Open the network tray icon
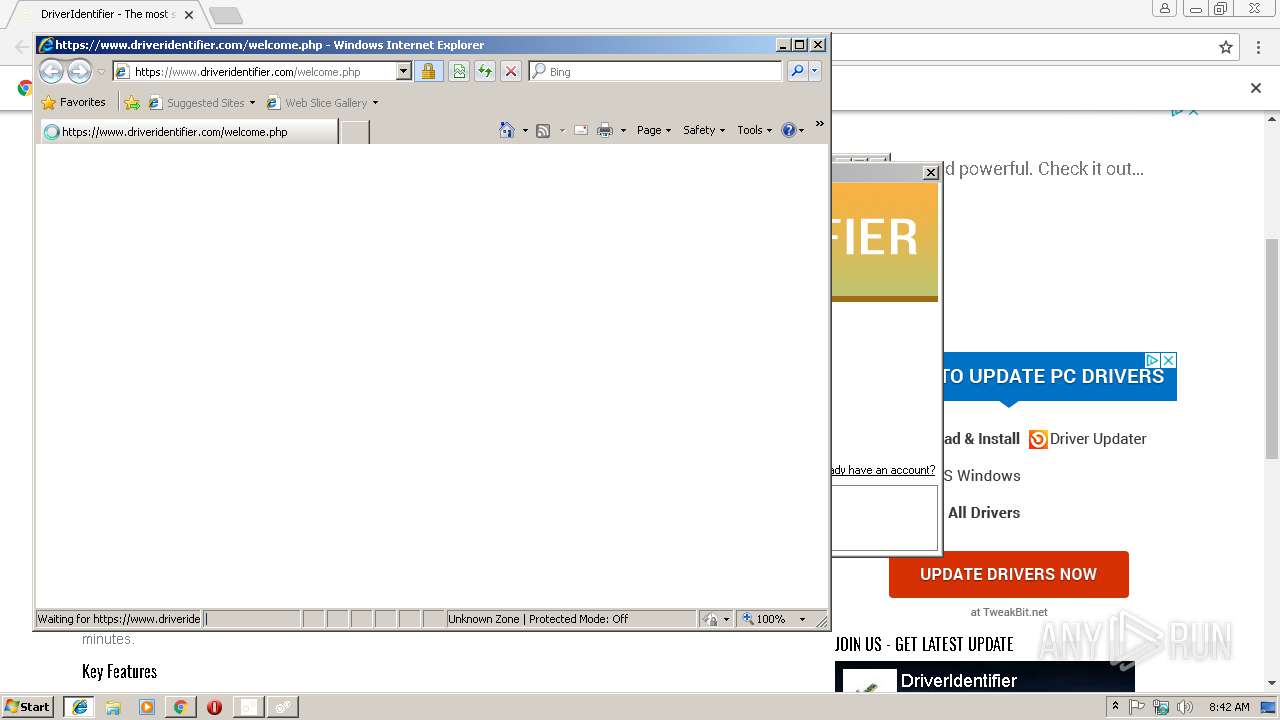The height and width of the screenshot is (720, 1280). pos(1161,707)
